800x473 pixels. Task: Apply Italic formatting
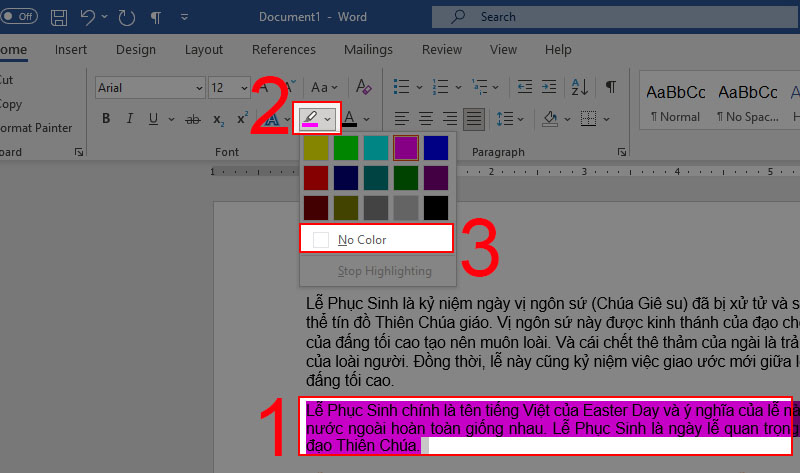click(x=129, y=120)
